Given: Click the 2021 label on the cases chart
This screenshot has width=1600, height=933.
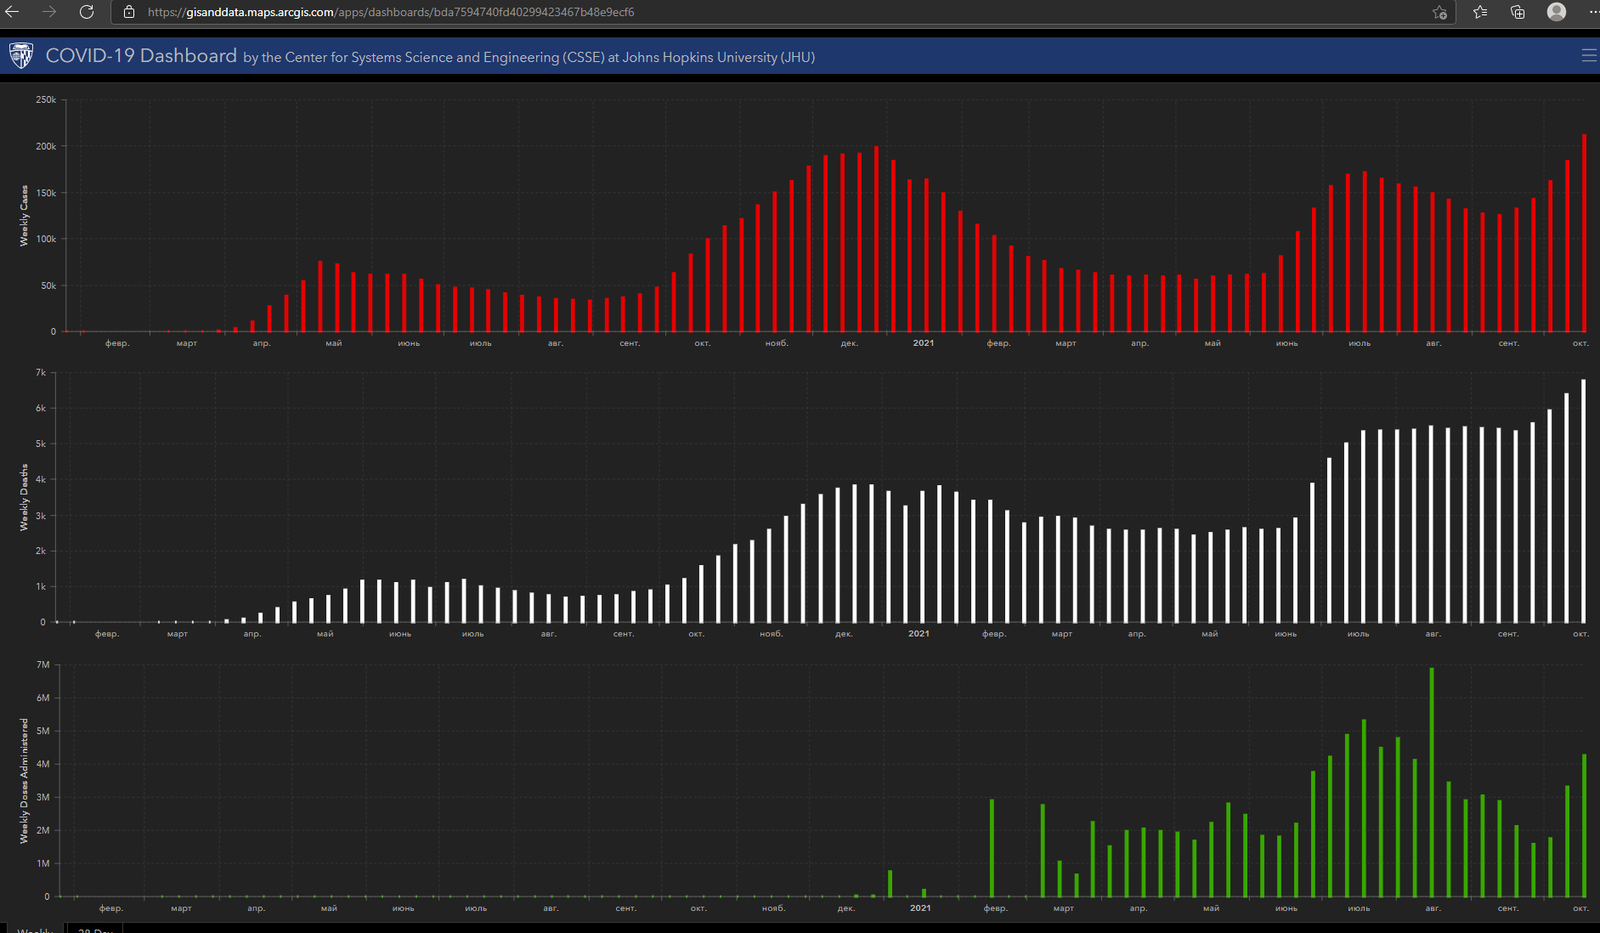Looking at the screenshot, I should [923, 343].
